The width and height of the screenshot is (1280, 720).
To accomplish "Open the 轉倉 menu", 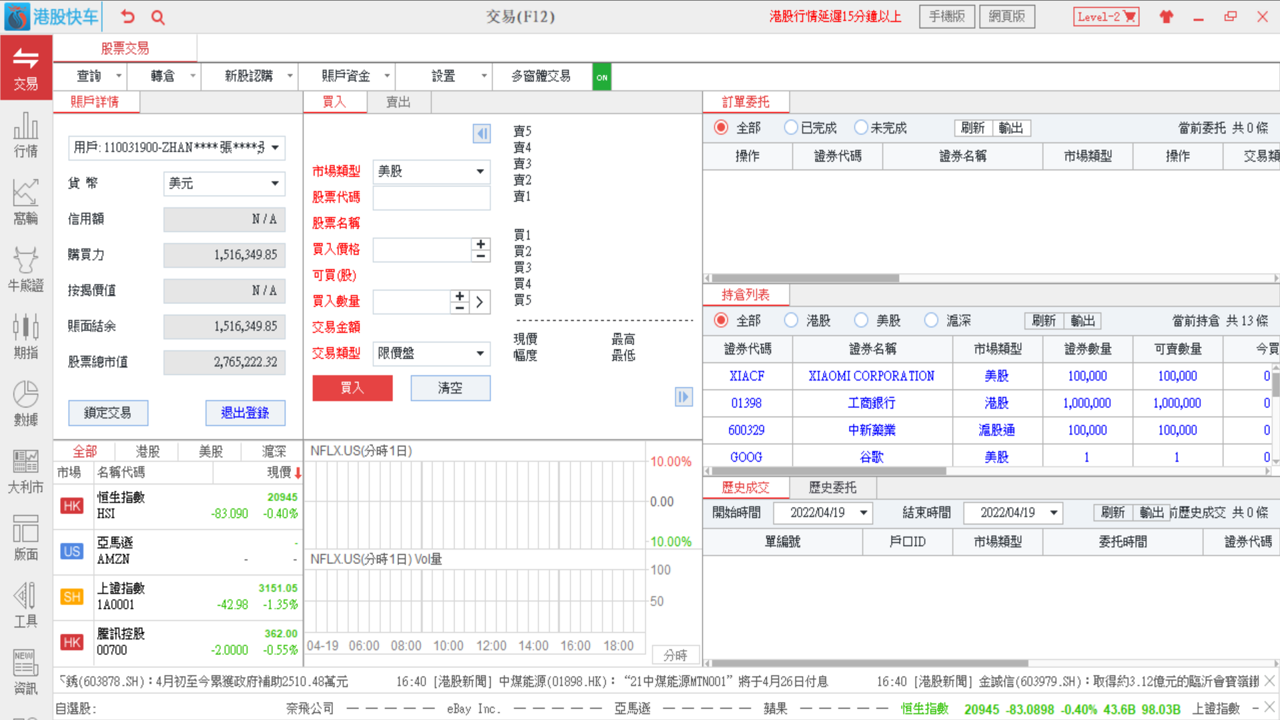I will coord(164,76).
